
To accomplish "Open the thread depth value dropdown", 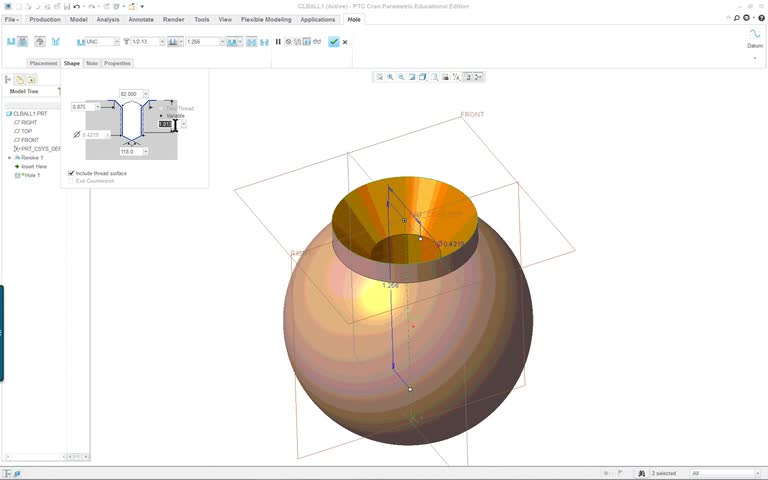I will 184,124.
